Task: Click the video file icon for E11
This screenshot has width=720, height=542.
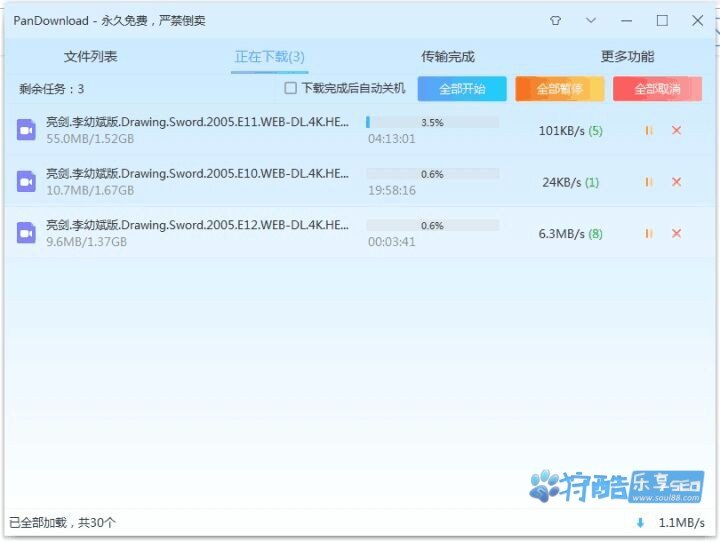Action: coord(26,130)
